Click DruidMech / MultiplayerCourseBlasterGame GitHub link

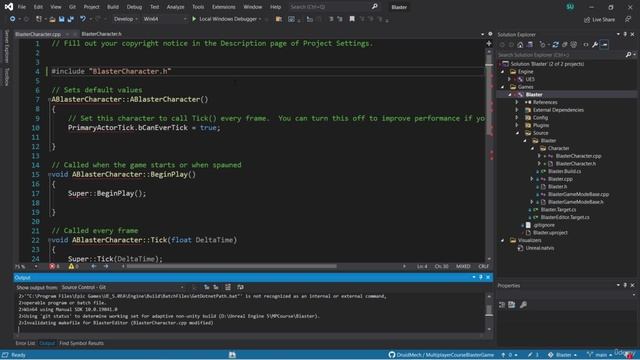[x=441, y=355]
